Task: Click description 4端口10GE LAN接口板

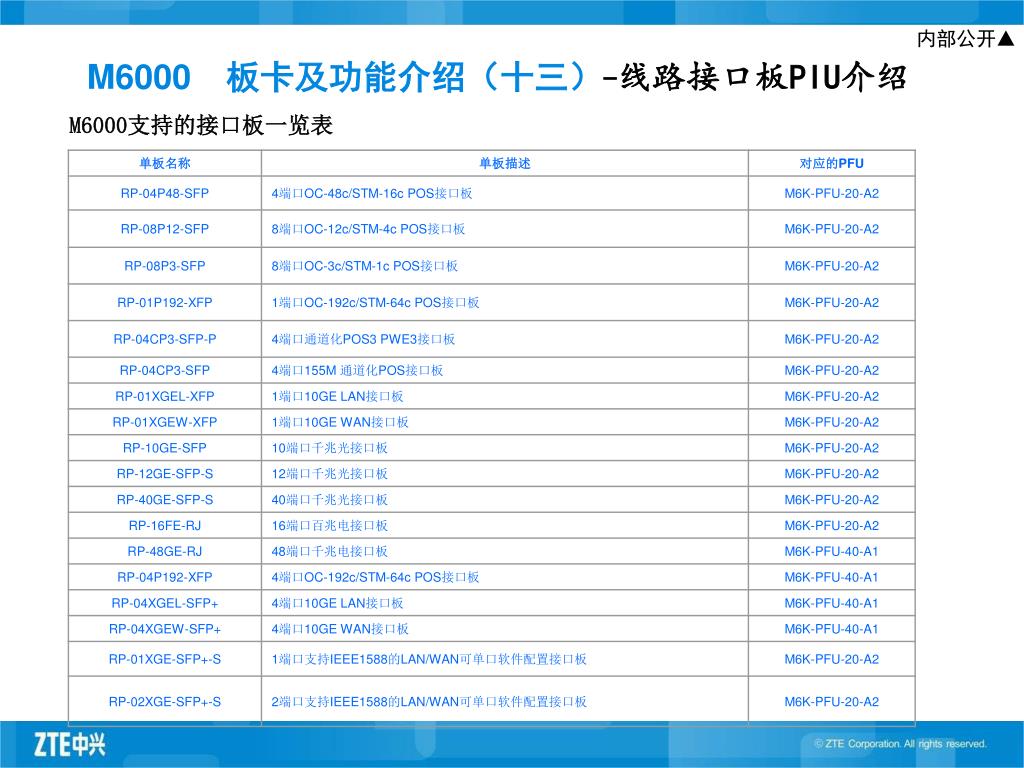Action: (338, 603)
